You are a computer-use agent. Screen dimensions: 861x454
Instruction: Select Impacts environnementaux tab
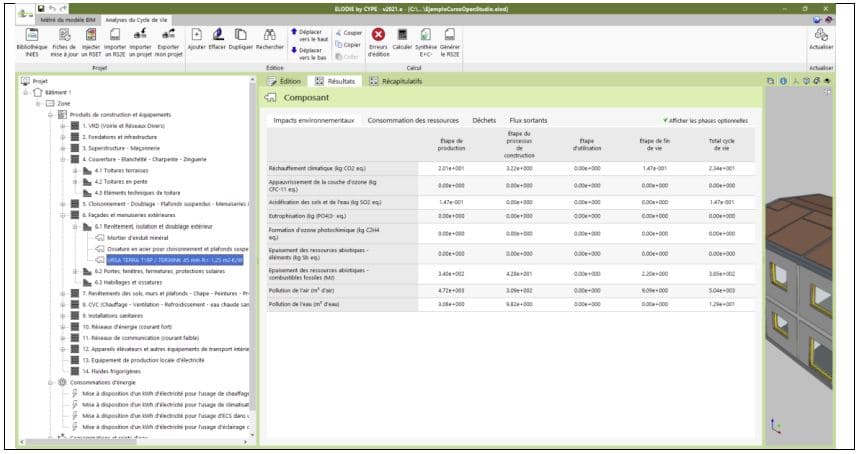[314, 120]
